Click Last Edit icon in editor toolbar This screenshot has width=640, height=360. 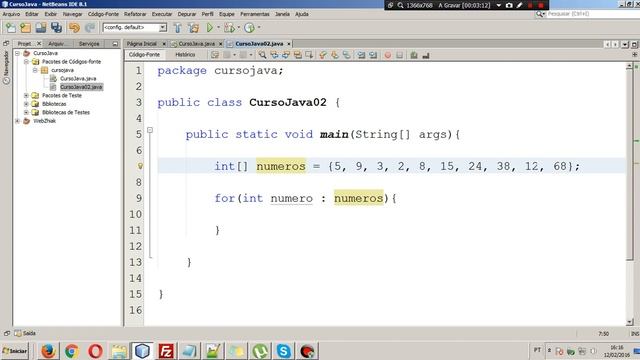(215, 55)
